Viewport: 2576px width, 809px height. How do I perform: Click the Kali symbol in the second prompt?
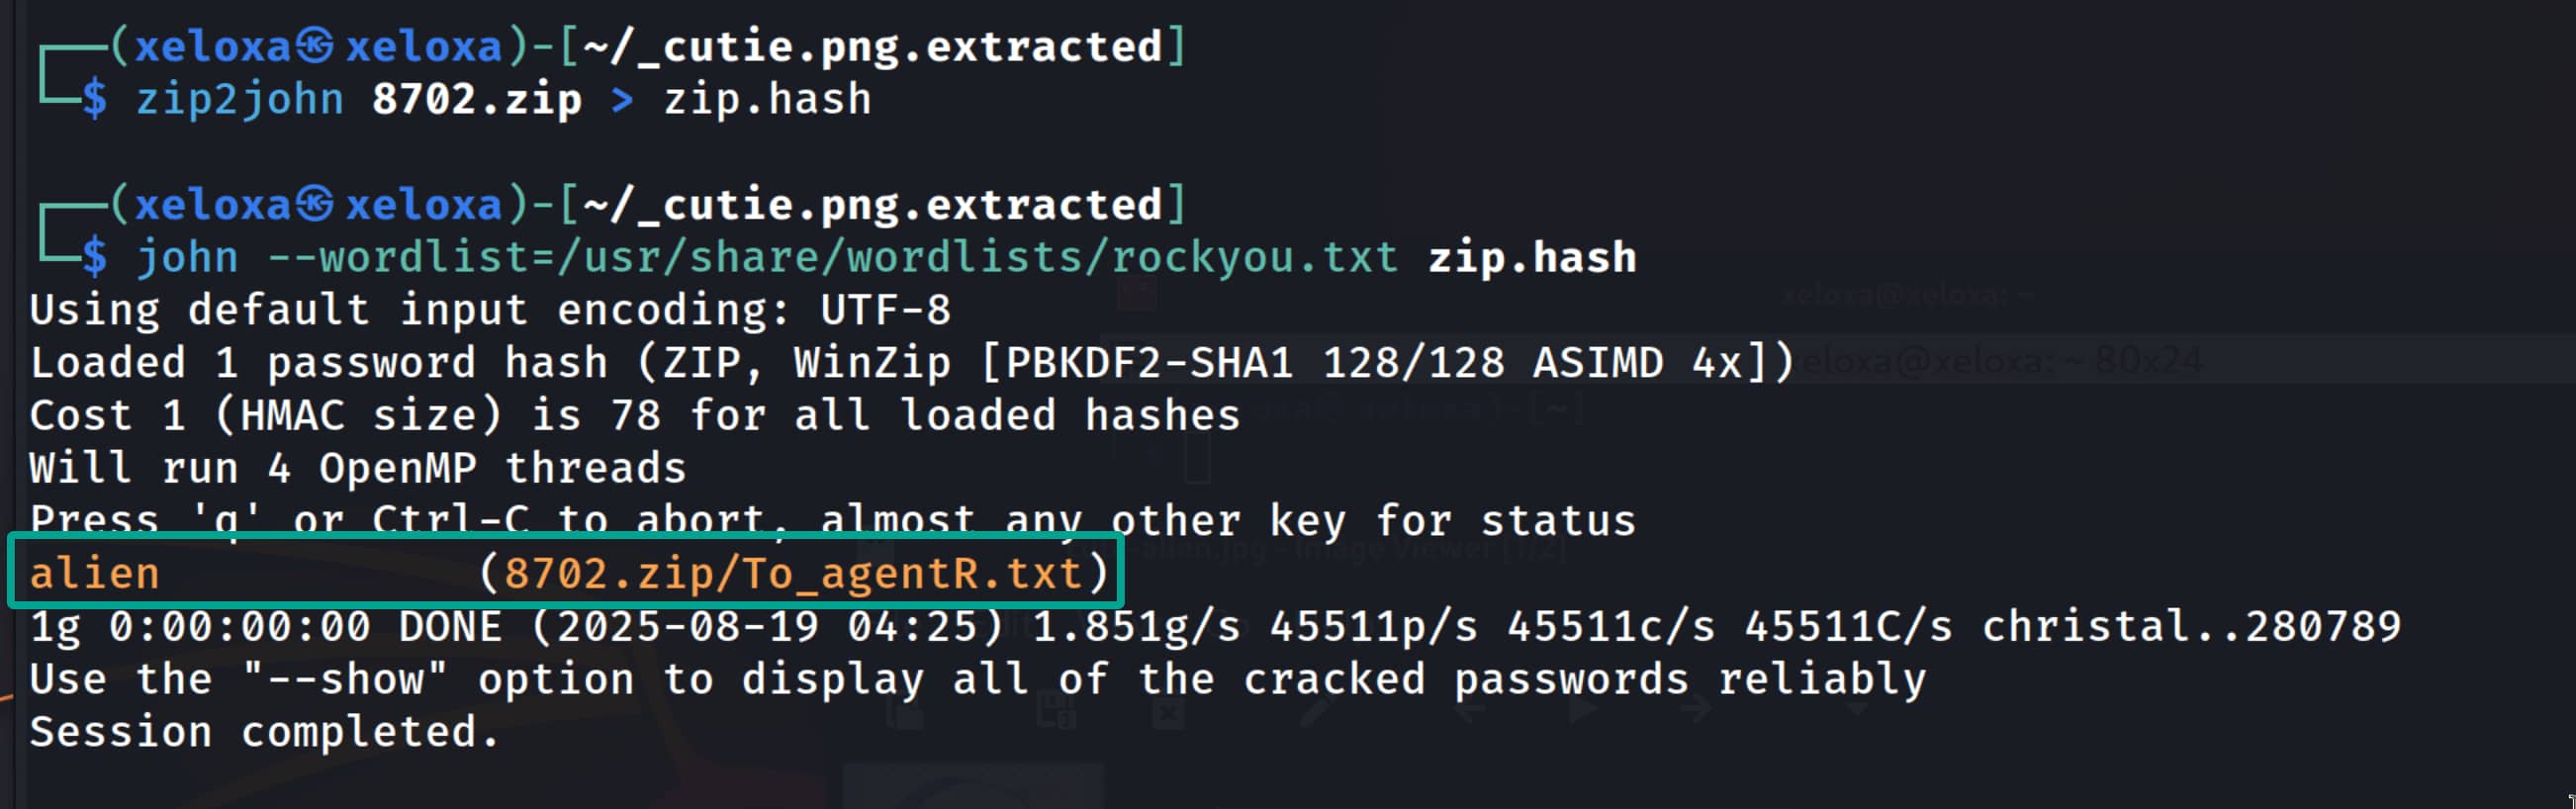316,205
